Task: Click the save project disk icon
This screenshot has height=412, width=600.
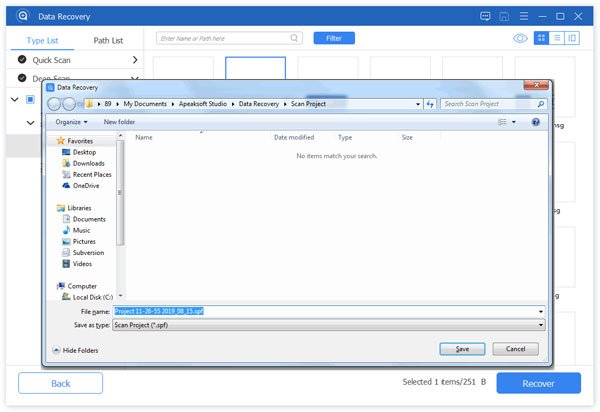Action: pyautogui.click(x=504, y=16)
